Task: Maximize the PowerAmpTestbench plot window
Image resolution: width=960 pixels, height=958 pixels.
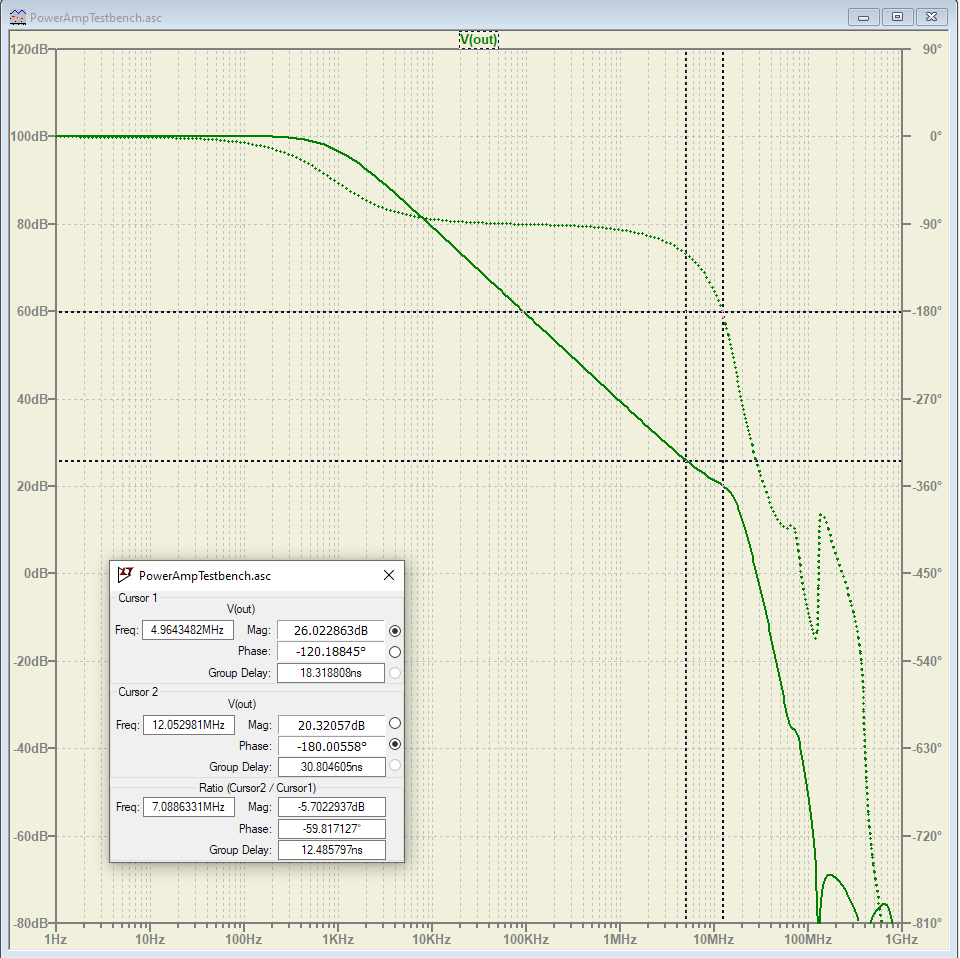Action: coord(898,17)
